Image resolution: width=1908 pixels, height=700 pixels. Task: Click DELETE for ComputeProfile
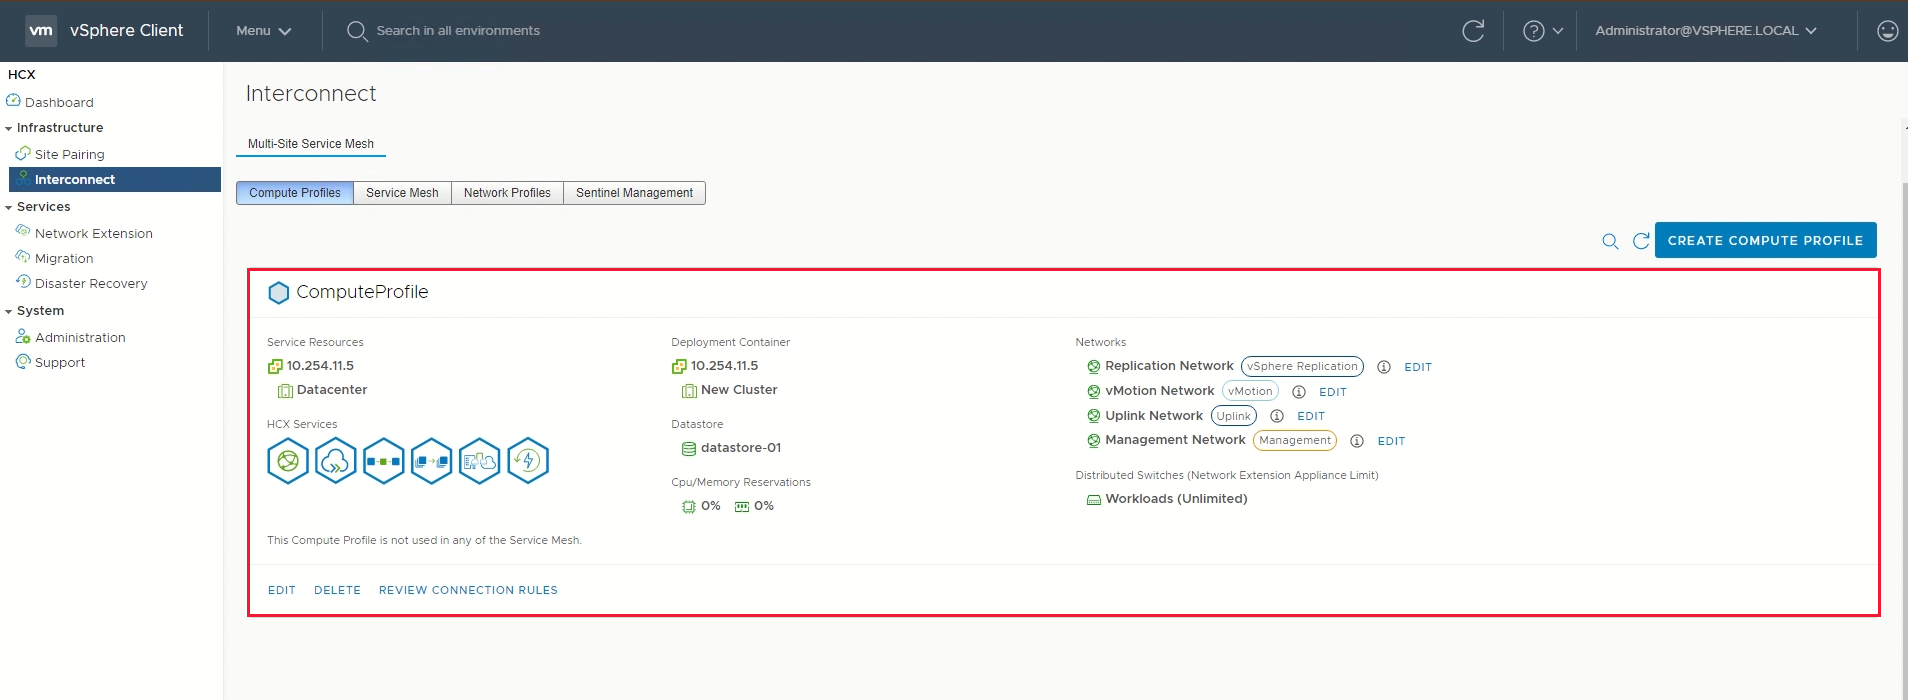[337, 590]
